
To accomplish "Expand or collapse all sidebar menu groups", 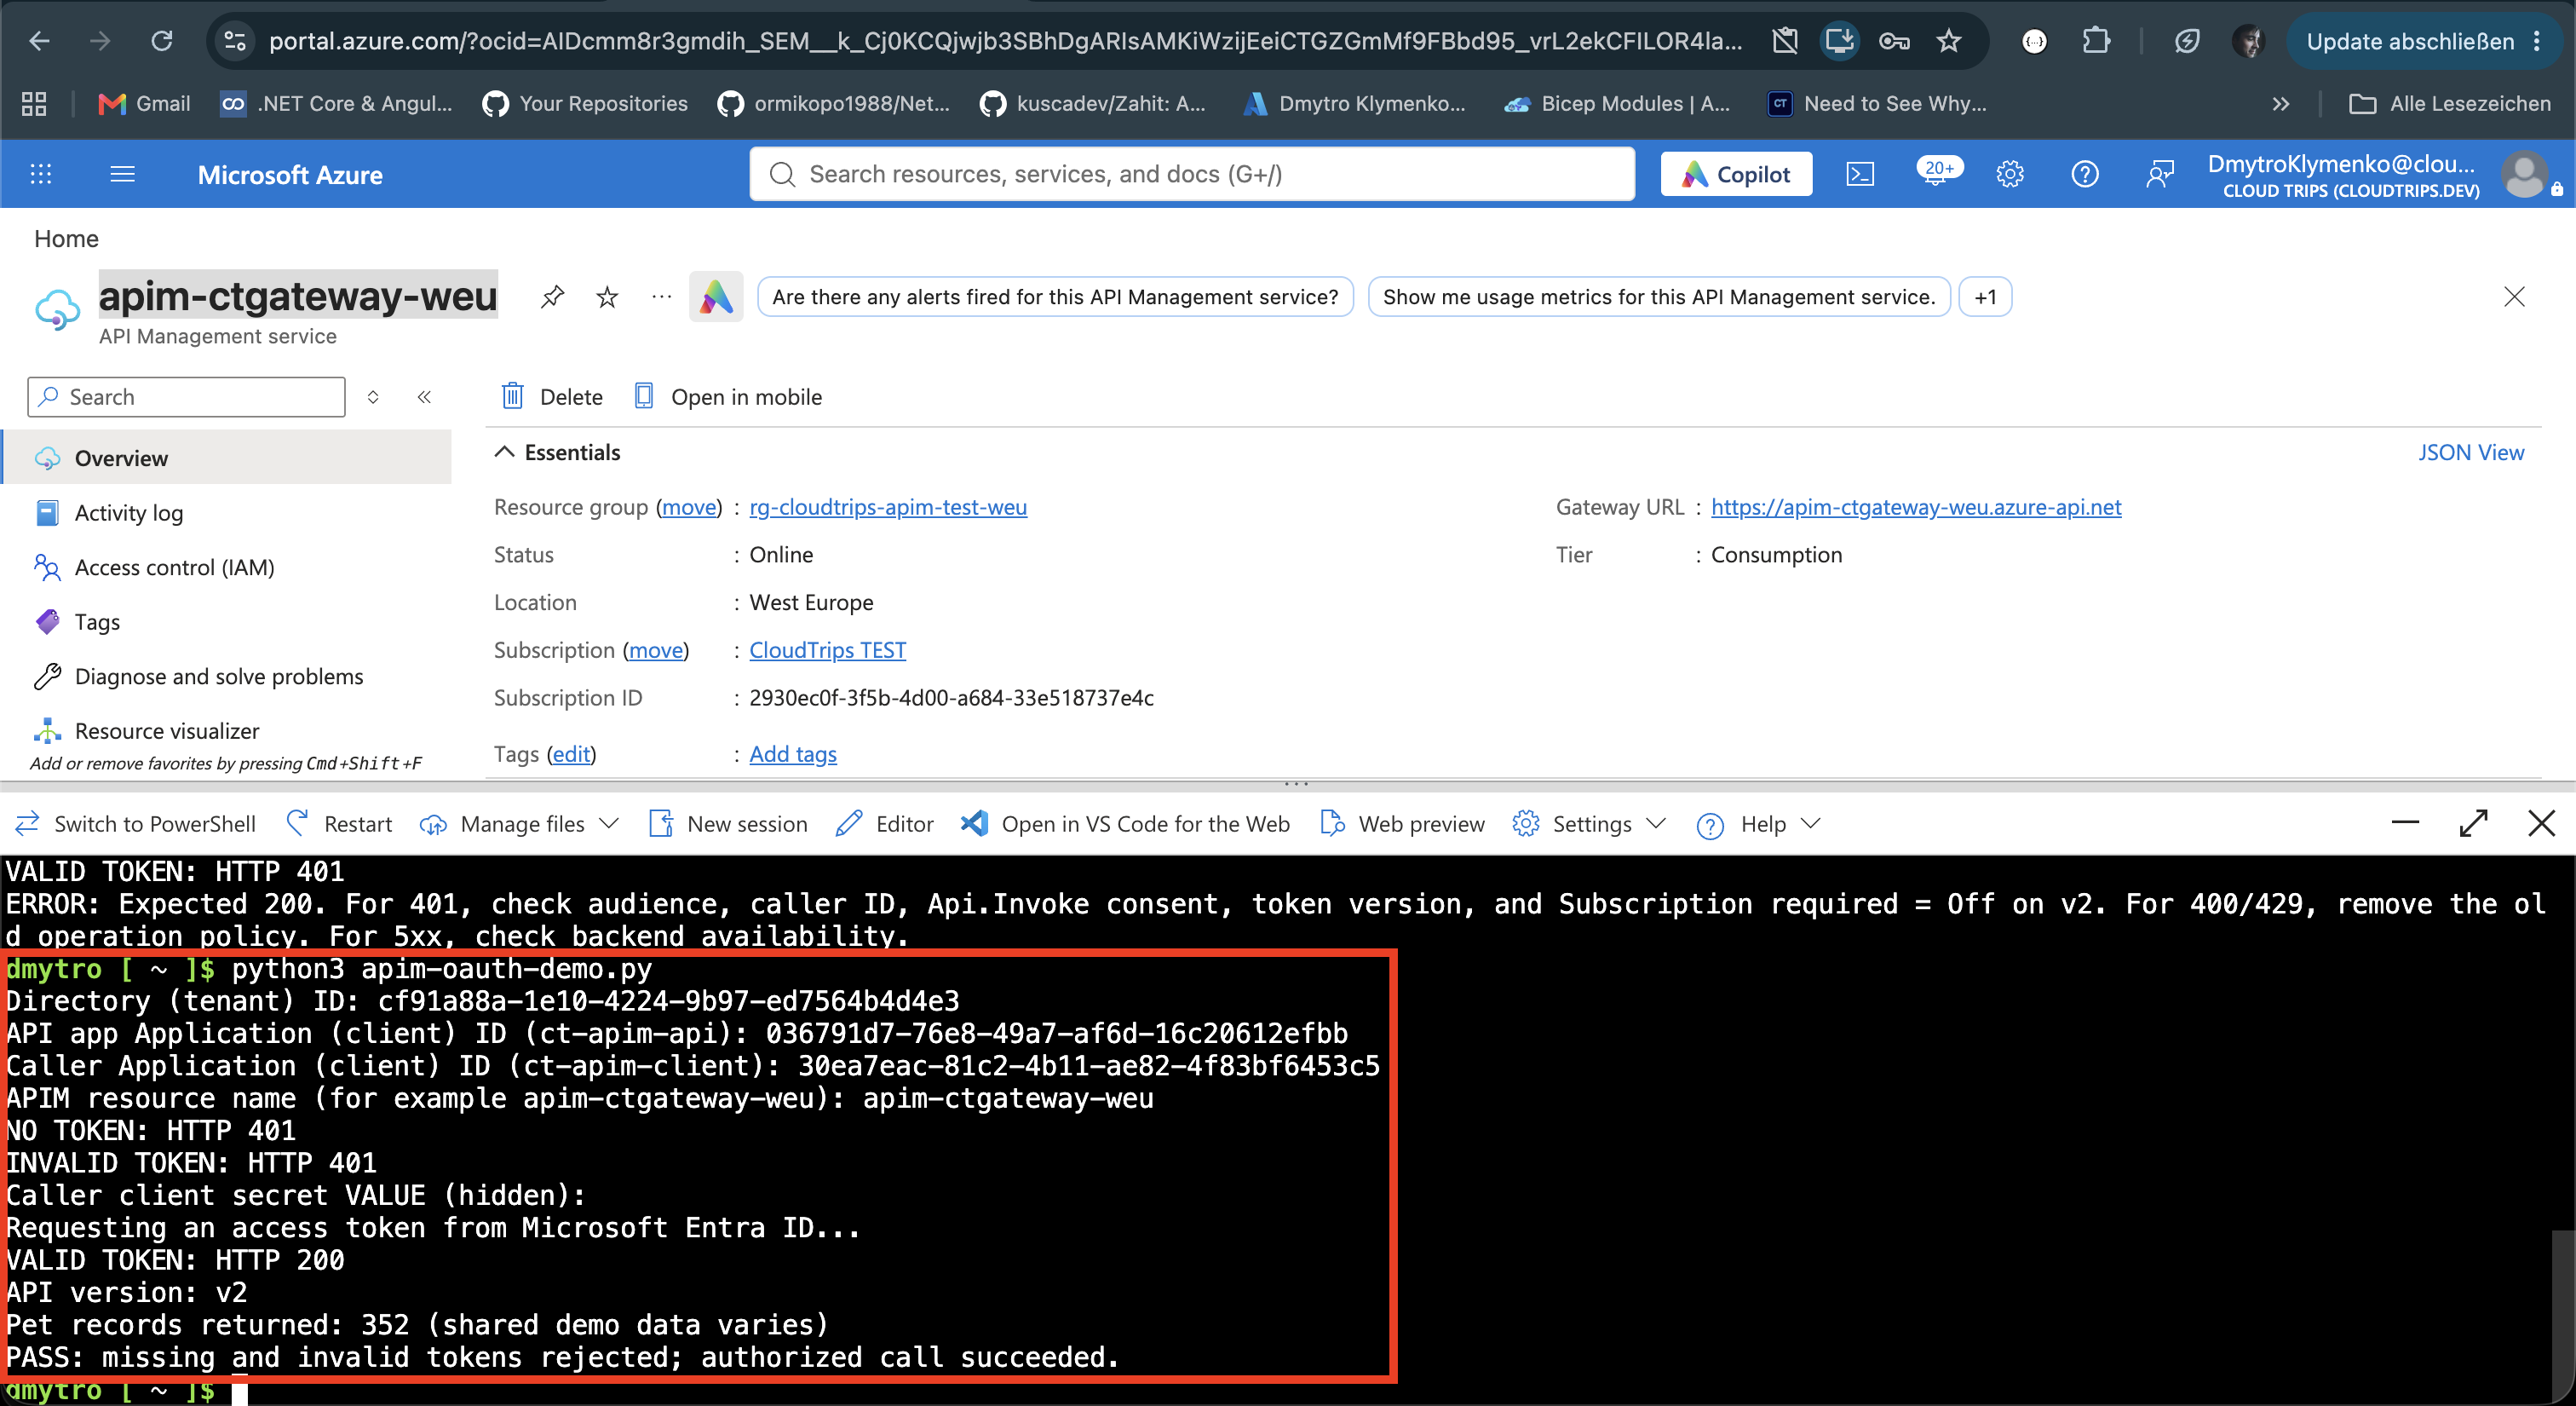I will [x=373, y=397].
